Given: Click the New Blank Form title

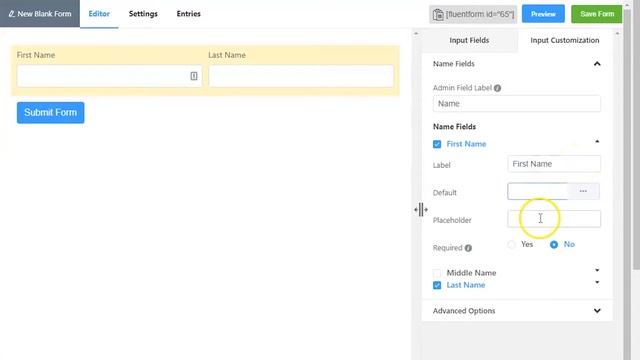Looking at the screenshot, I should [x=44, y=14].
